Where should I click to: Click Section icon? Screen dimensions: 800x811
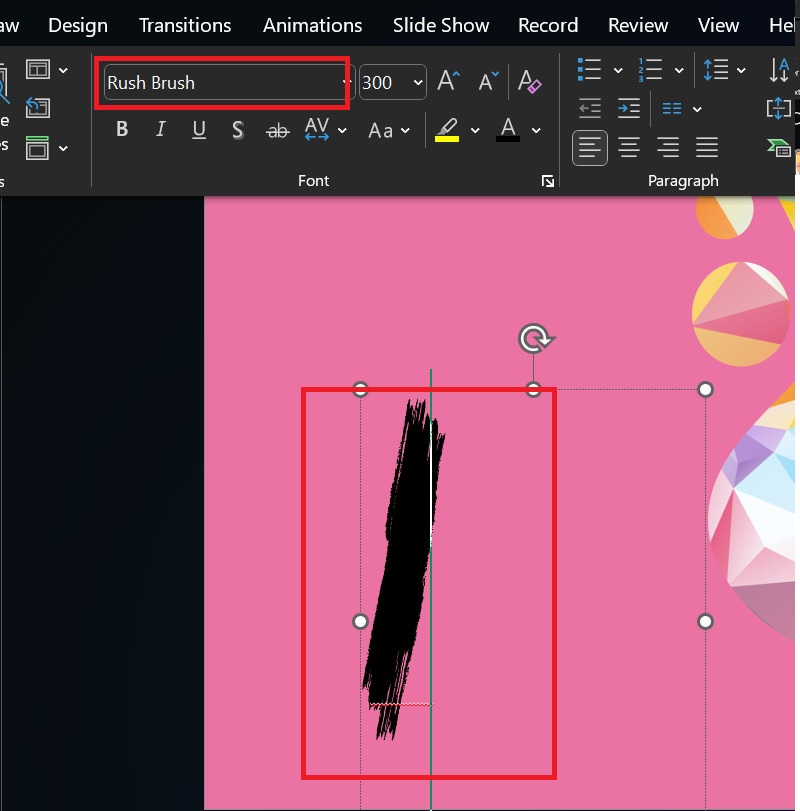coord(37,148)
